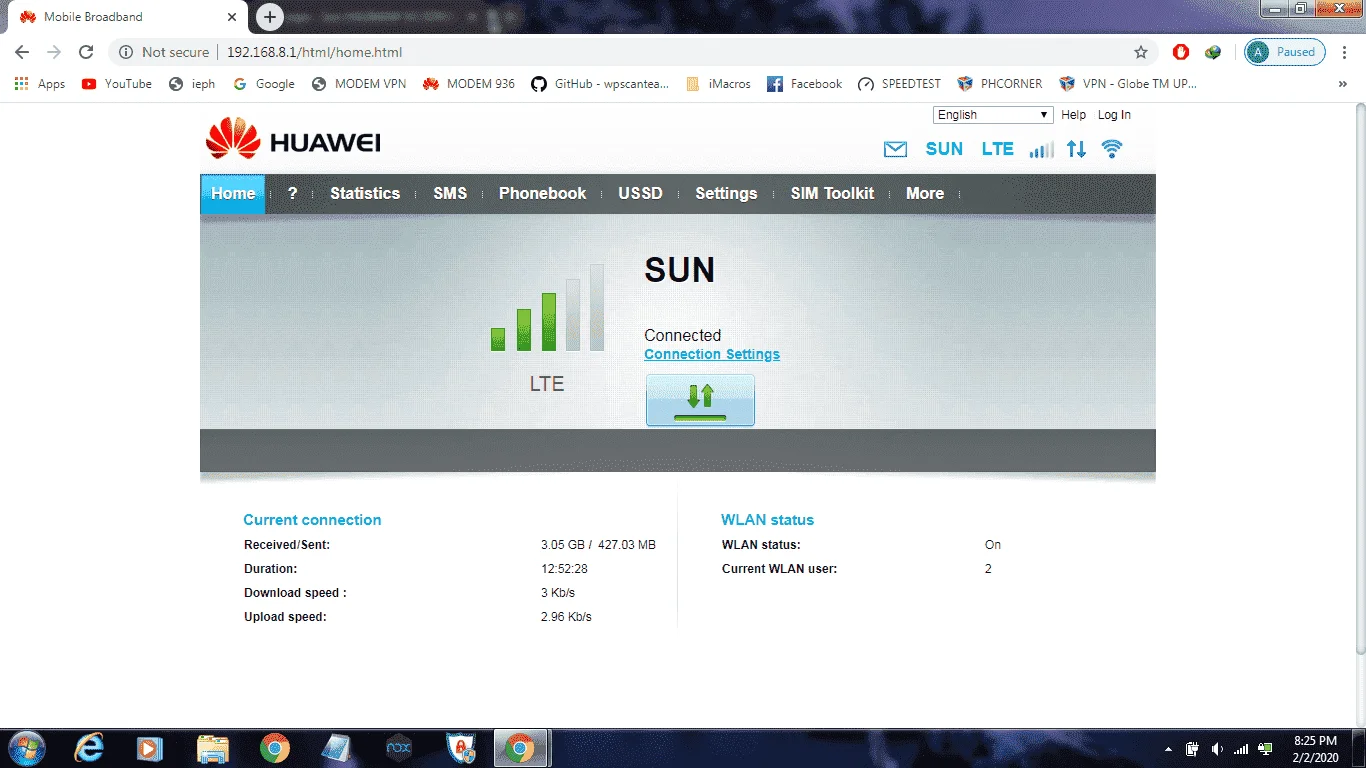Click the Help link

[x=1074, y=115]
